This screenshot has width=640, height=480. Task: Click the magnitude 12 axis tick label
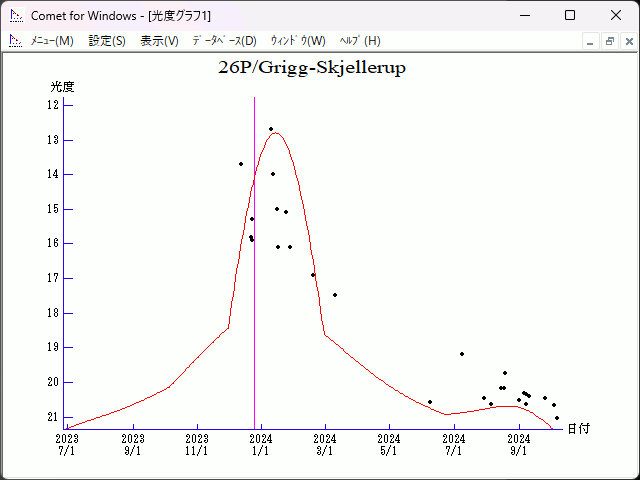coord(53,105)
